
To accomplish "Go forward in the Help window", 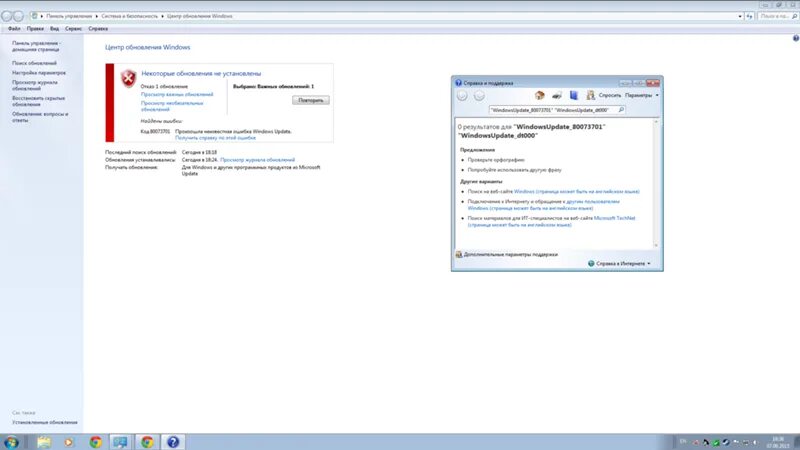I will pos(479,96).
